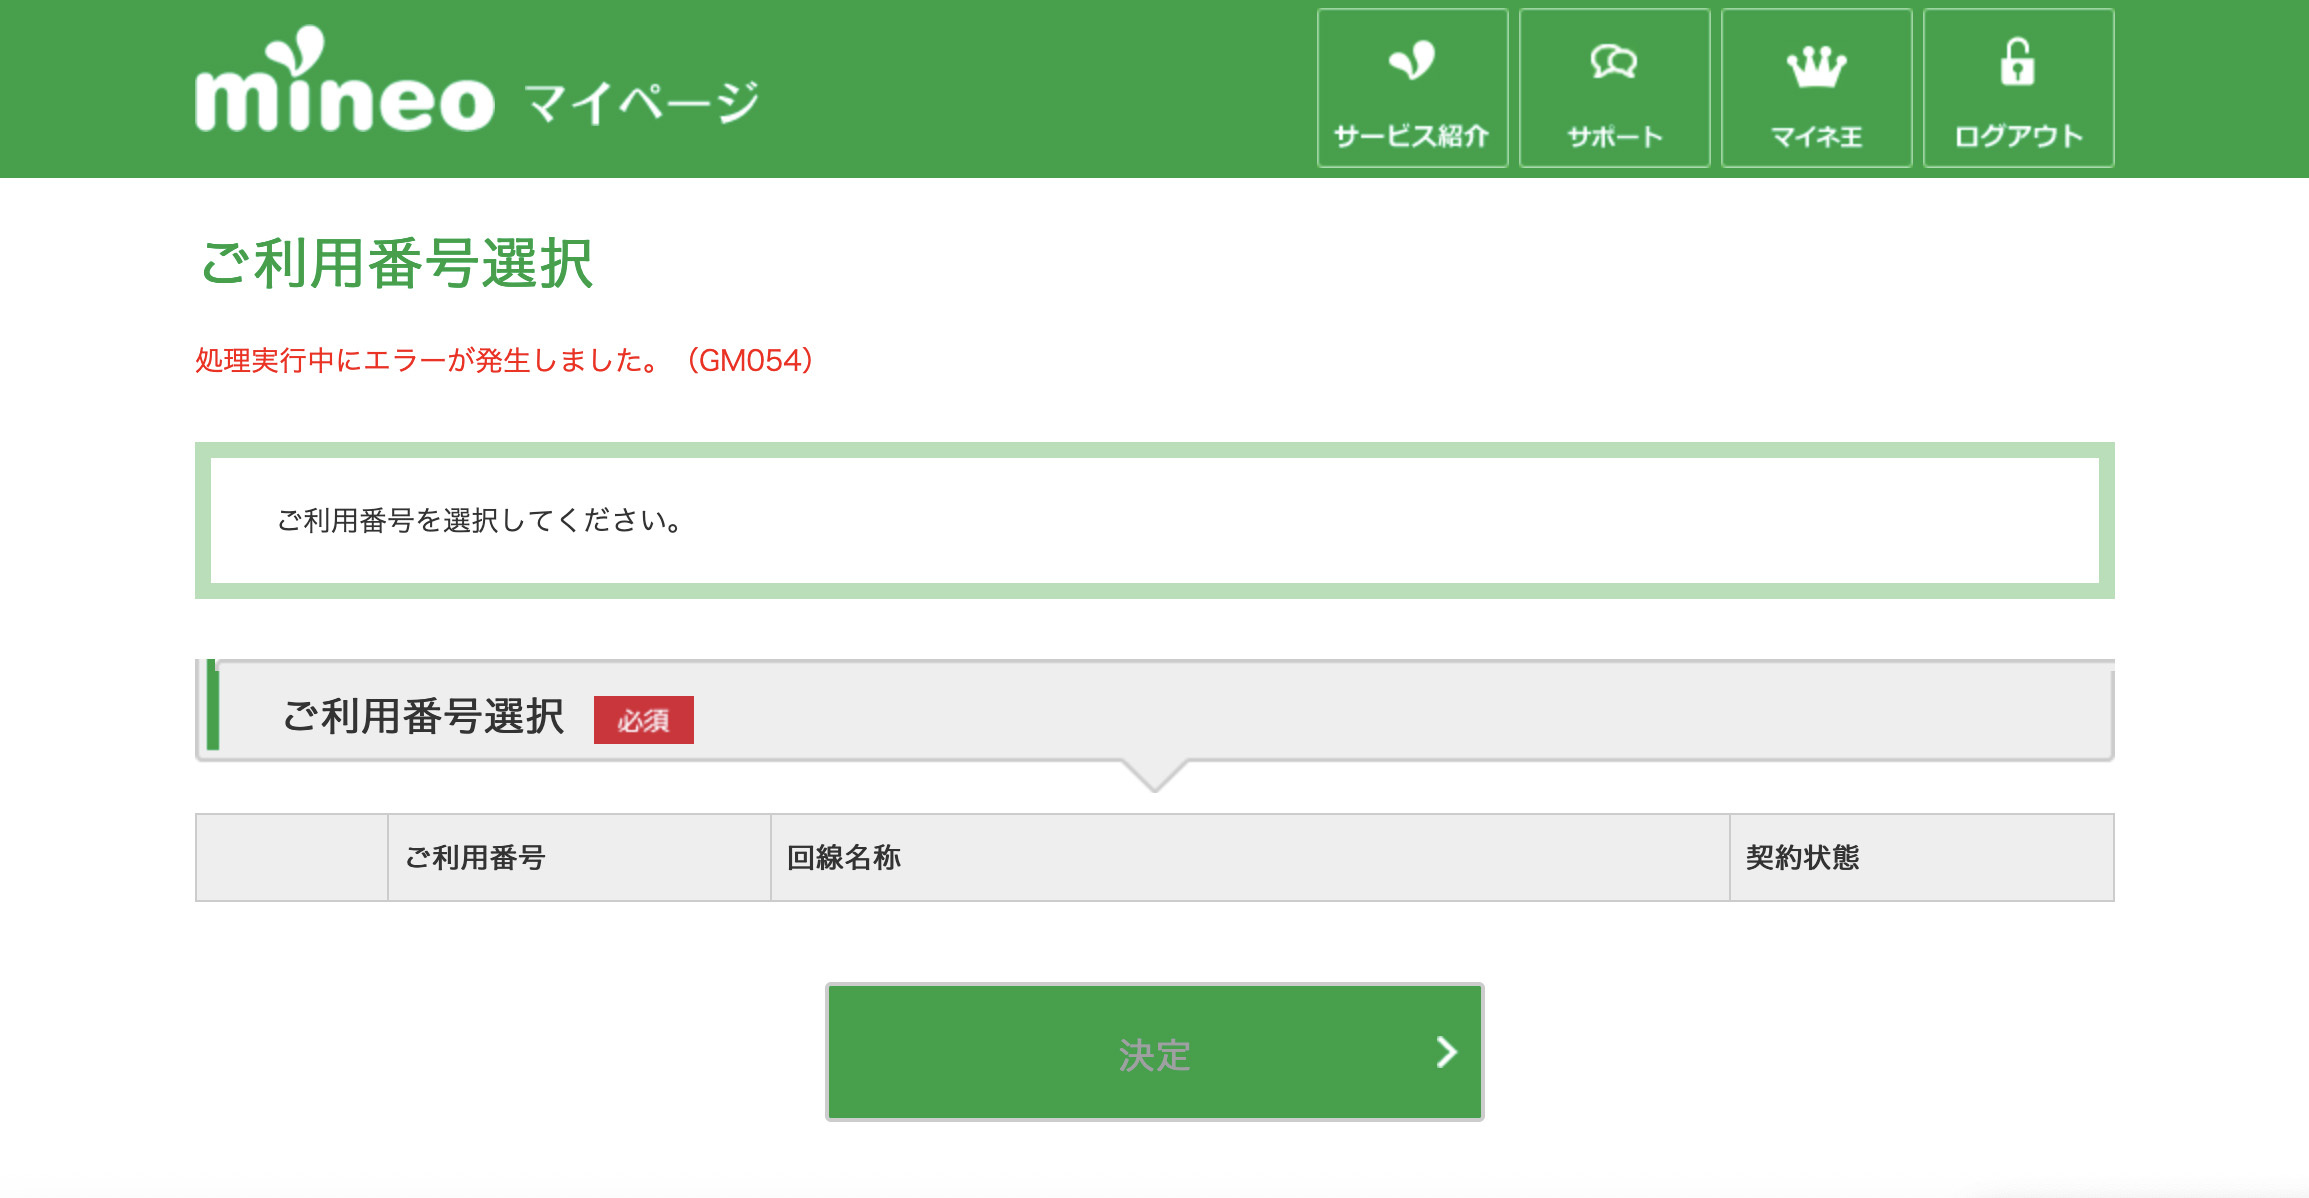The height and width of the screenshot is (1198, 2309).
Task: Go to マイネ王 from its text label
Action: pyautogui.click(x=1816, y=136)
